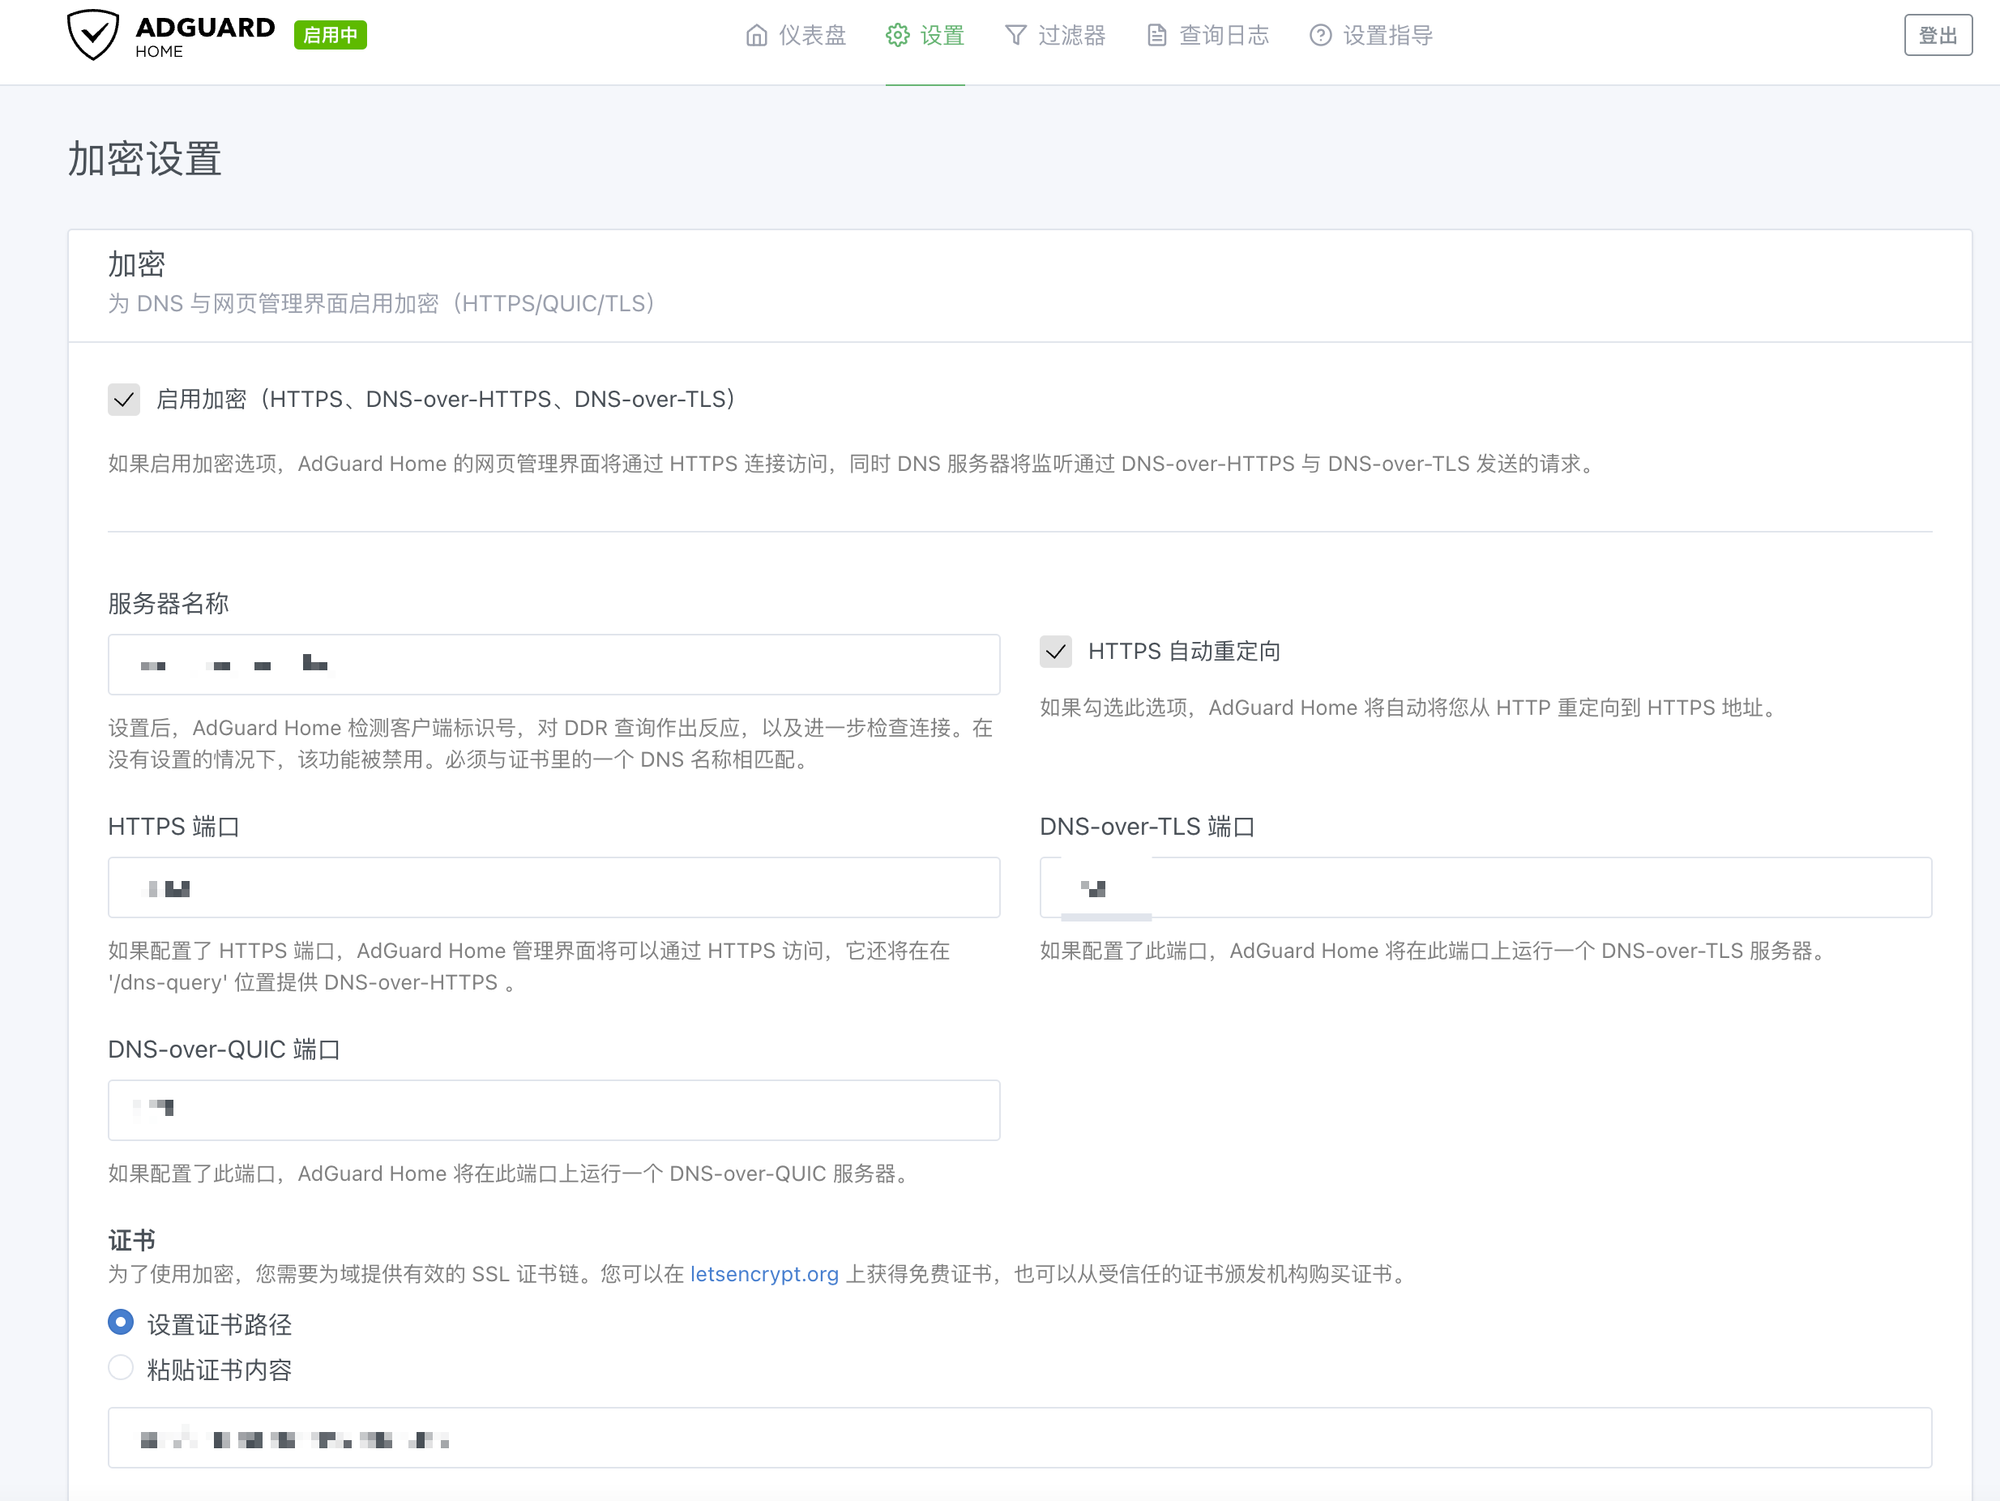Click the green 启用中 status badge
The image size is (2000, 1501).
(x=330, y=35)
